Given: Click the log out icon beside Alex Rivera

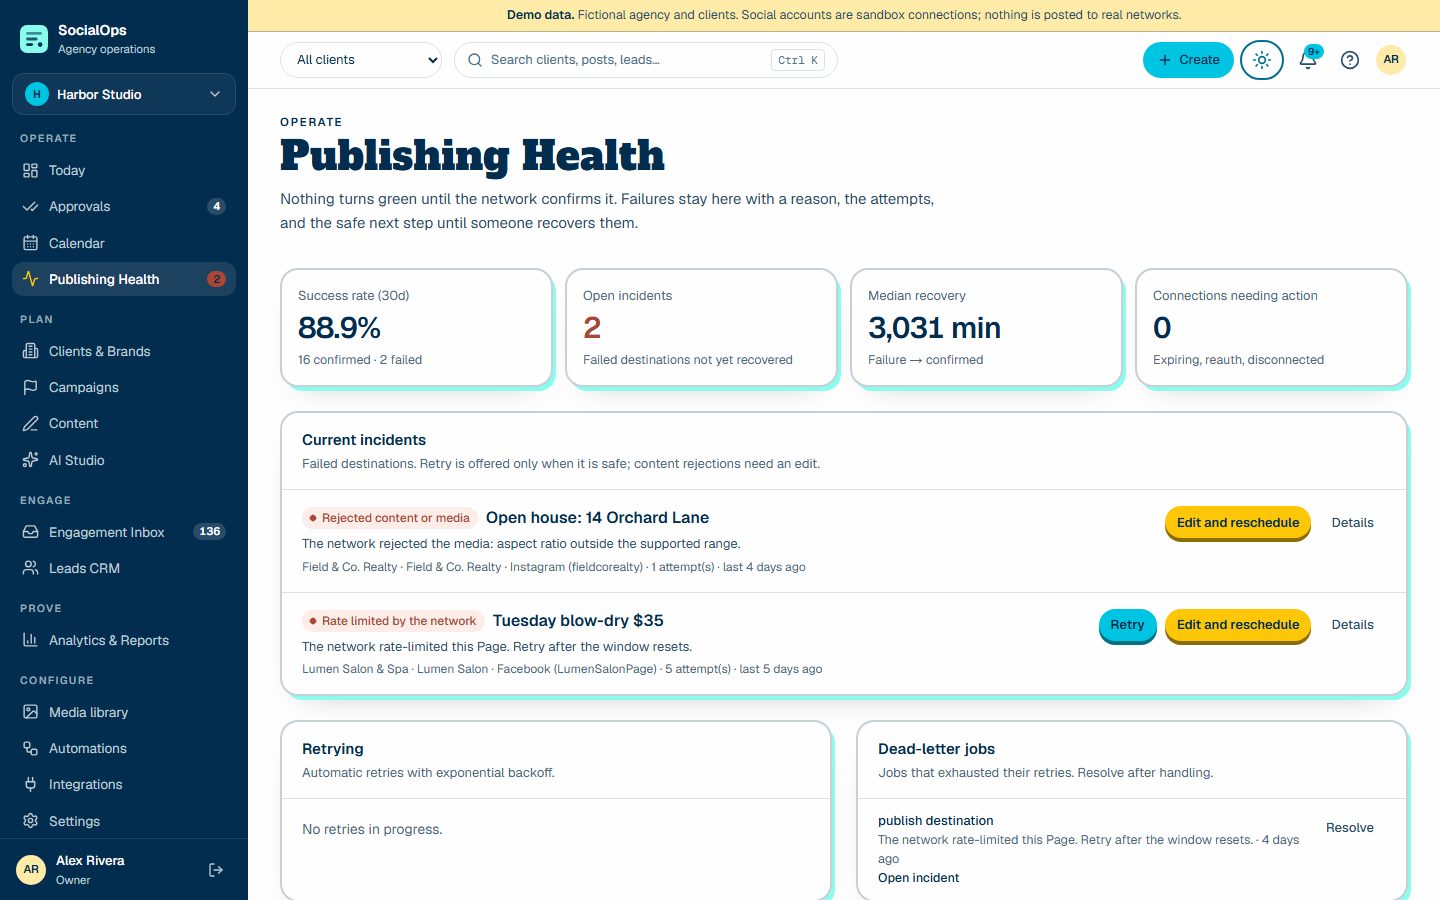Looking at the screenshot, I should click(x=216, y=870).
